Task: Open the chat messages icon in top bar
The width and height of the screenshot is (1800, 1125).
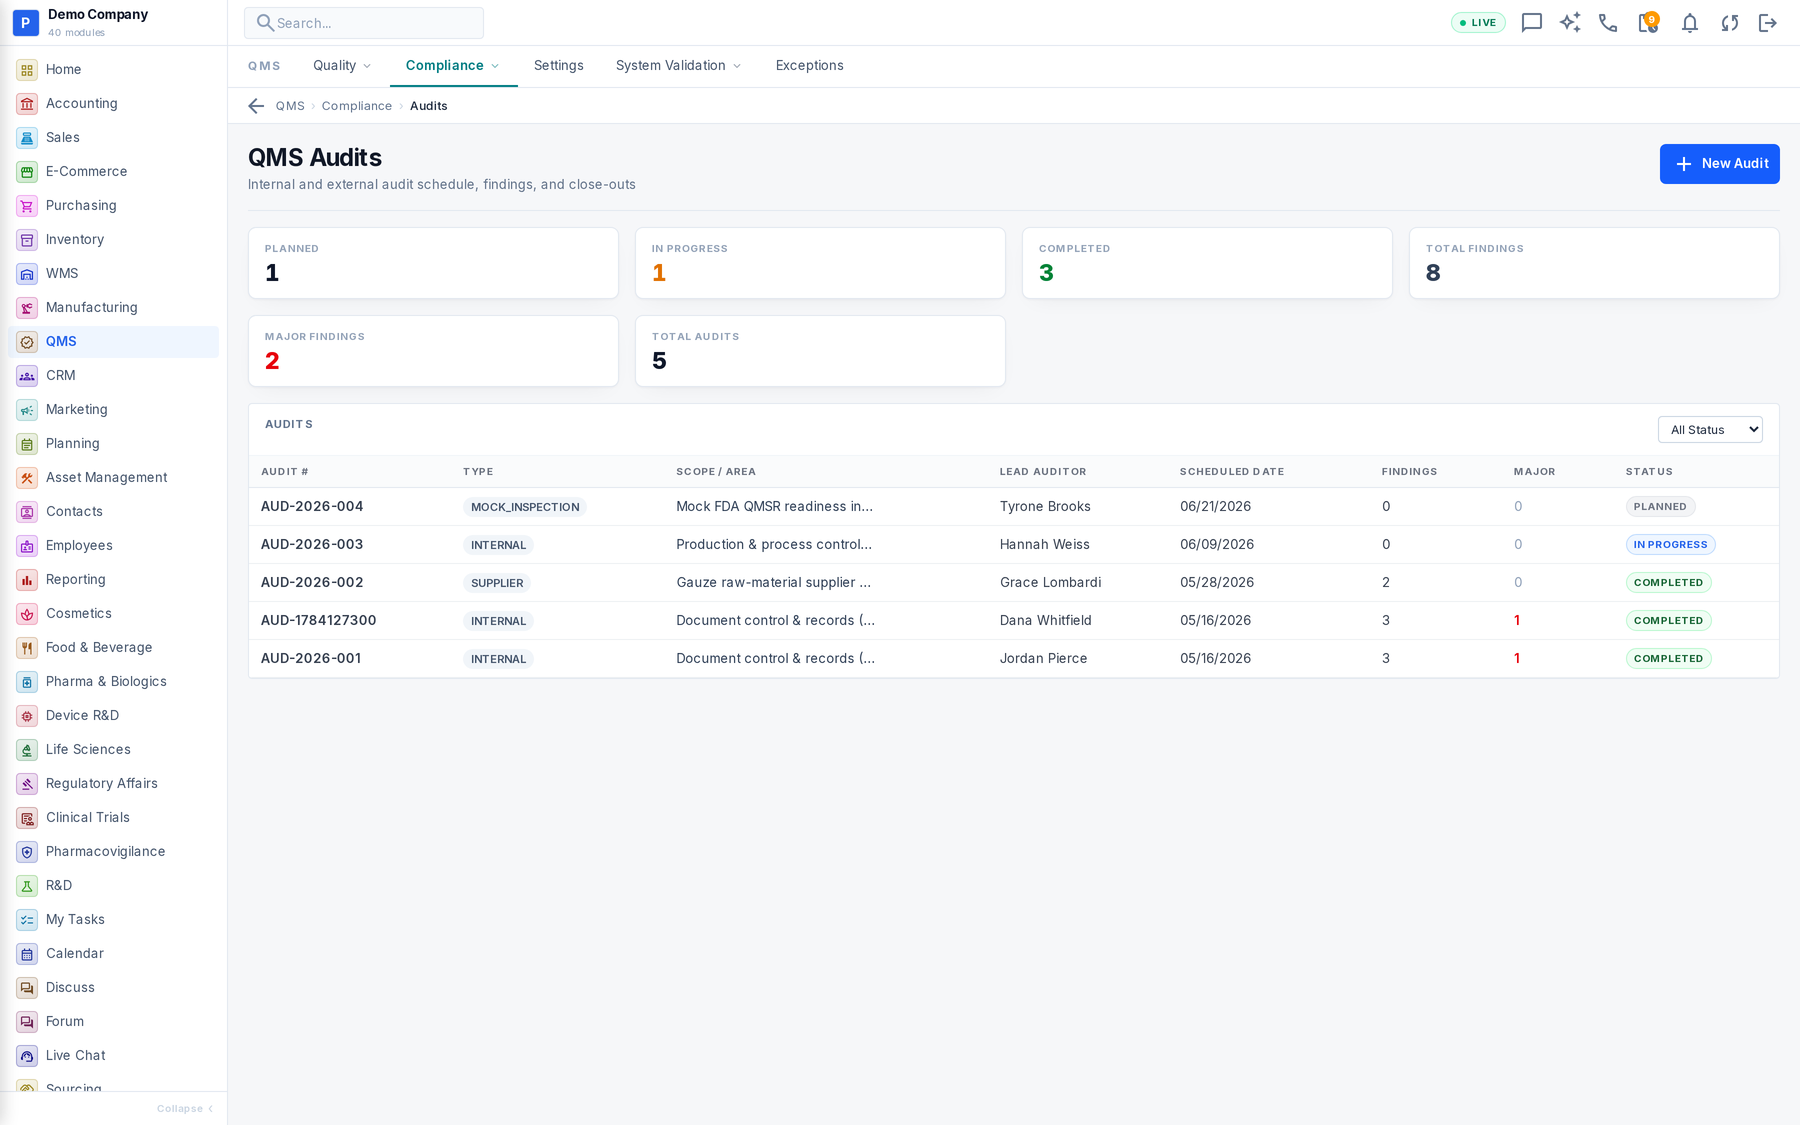Action: pos(1531,23)
